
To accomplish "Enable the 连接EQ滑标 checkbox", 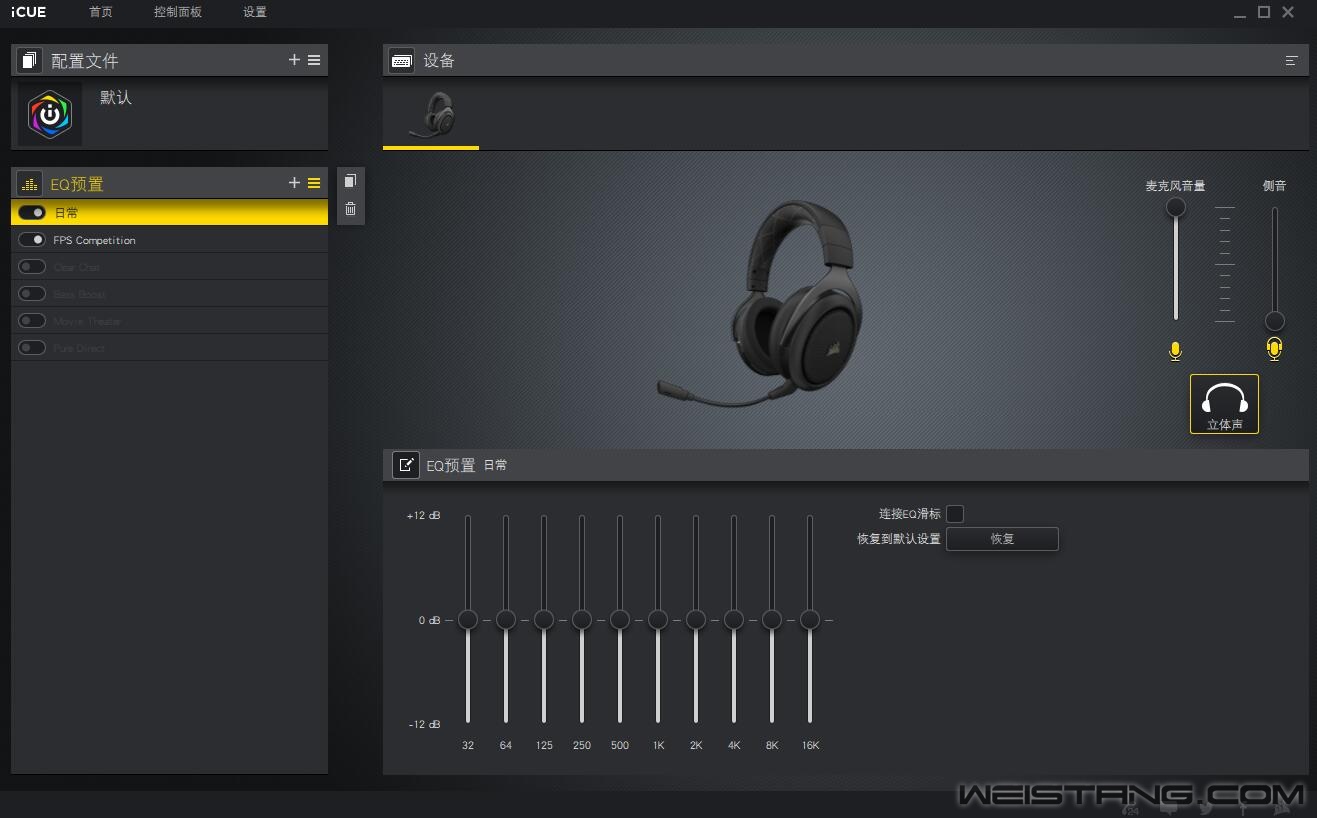I will tap(955, 514).
